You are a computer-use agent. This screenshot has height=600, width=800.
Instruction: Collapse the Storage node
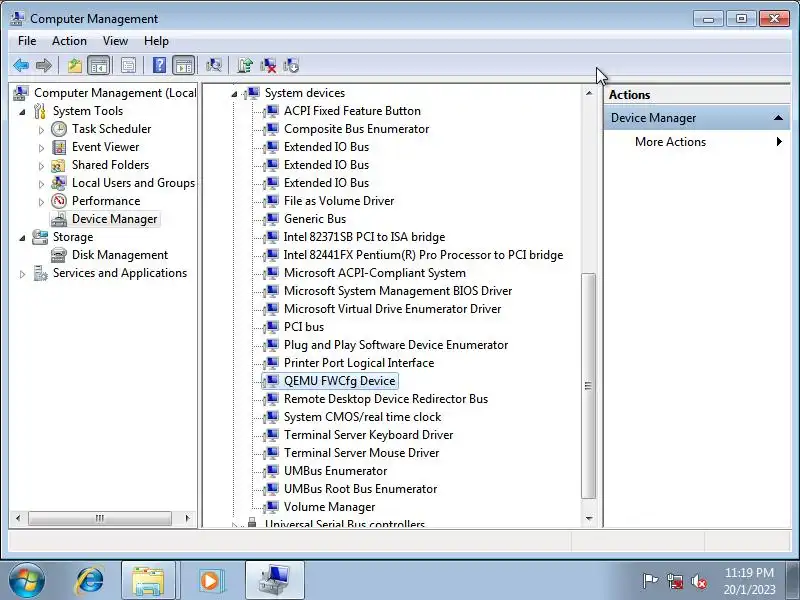22,237
